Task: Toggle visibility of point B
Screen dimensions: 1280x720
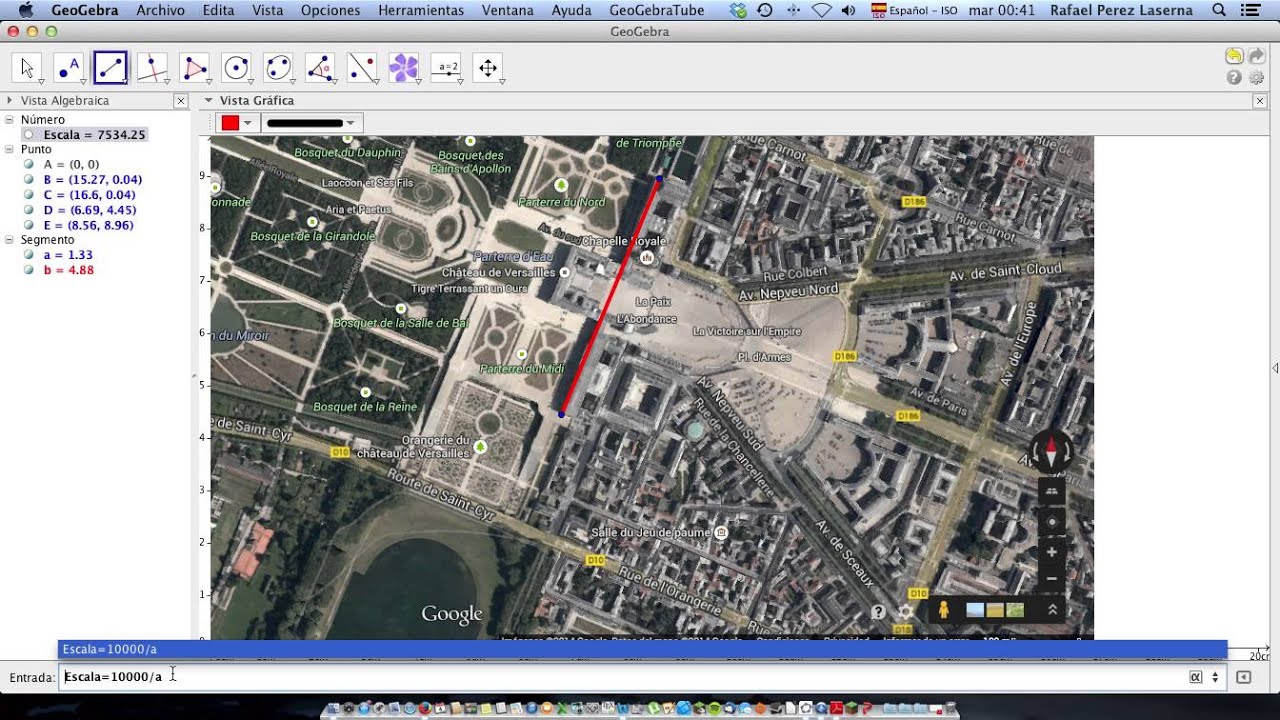Action: [x=29, y=180]
